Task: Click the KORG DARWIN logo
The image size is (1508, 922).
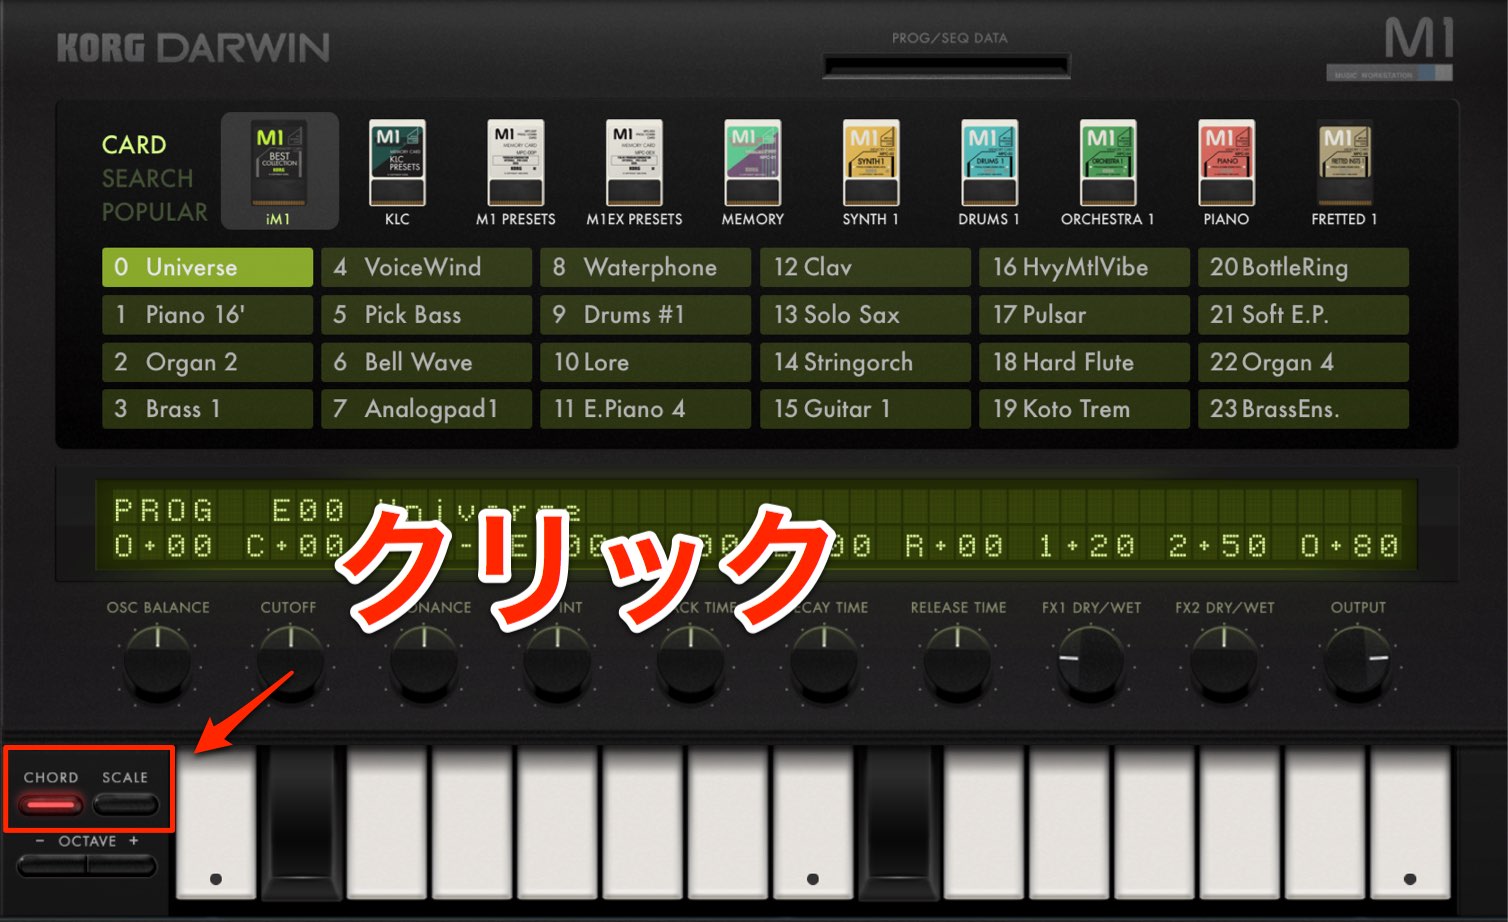Action: pos(193,47)
